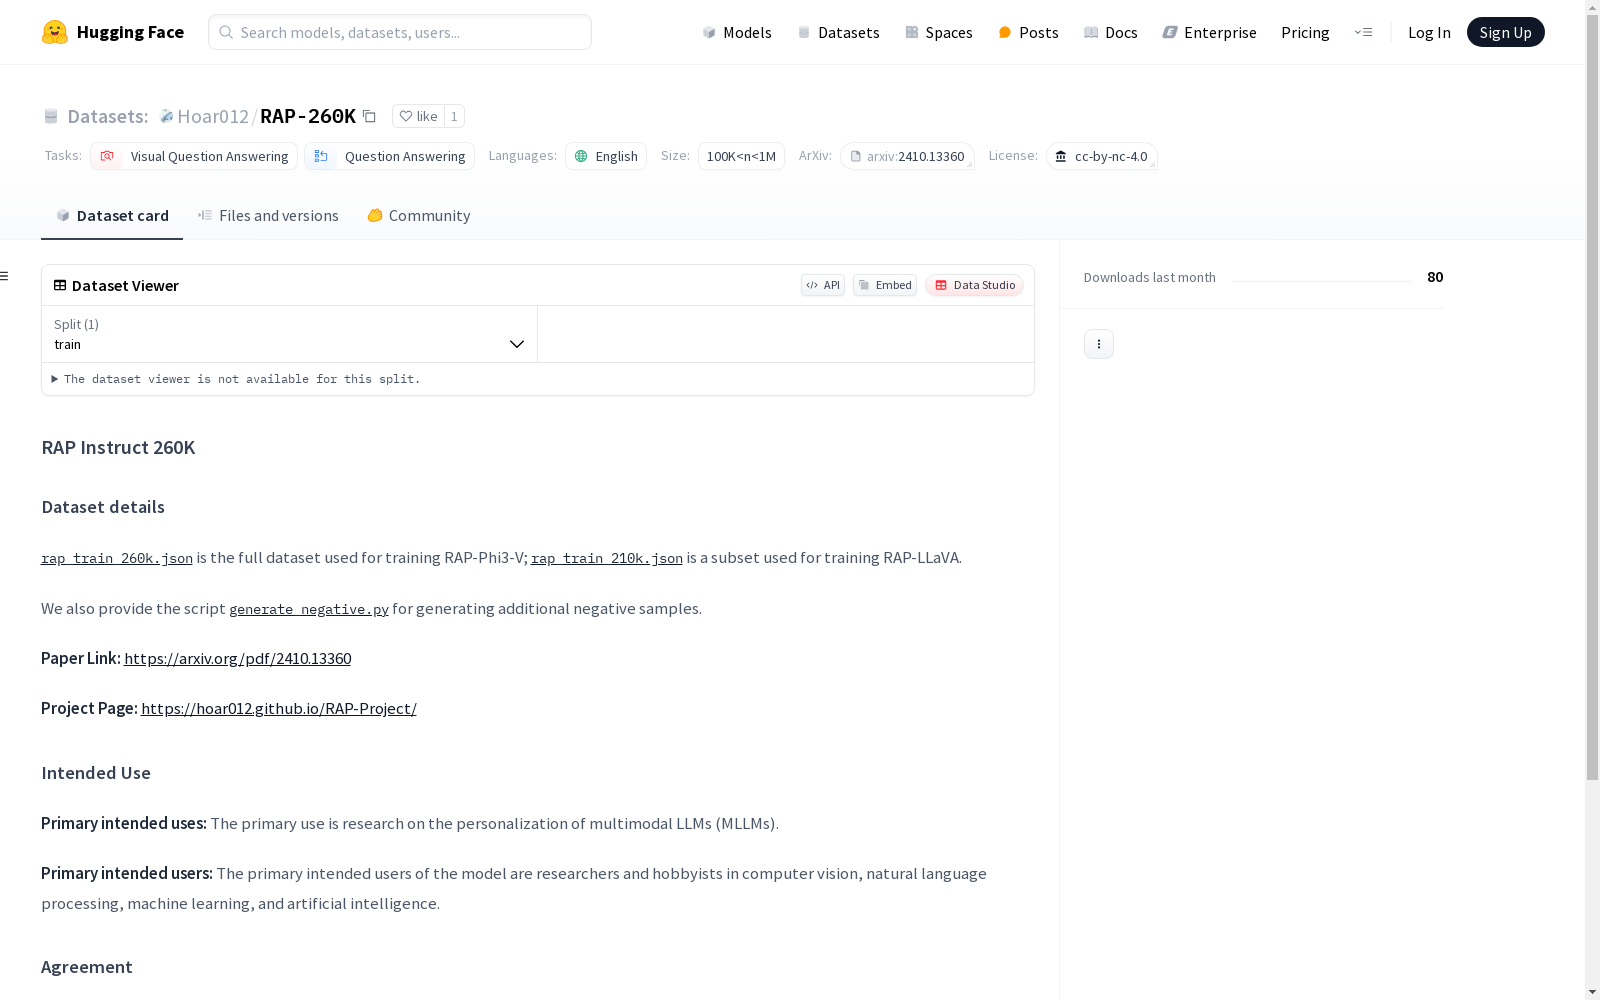Copy dataset name with the copy icon
The width and height of the screenshot is (1600, 1000).
click(x=369, y=116)
